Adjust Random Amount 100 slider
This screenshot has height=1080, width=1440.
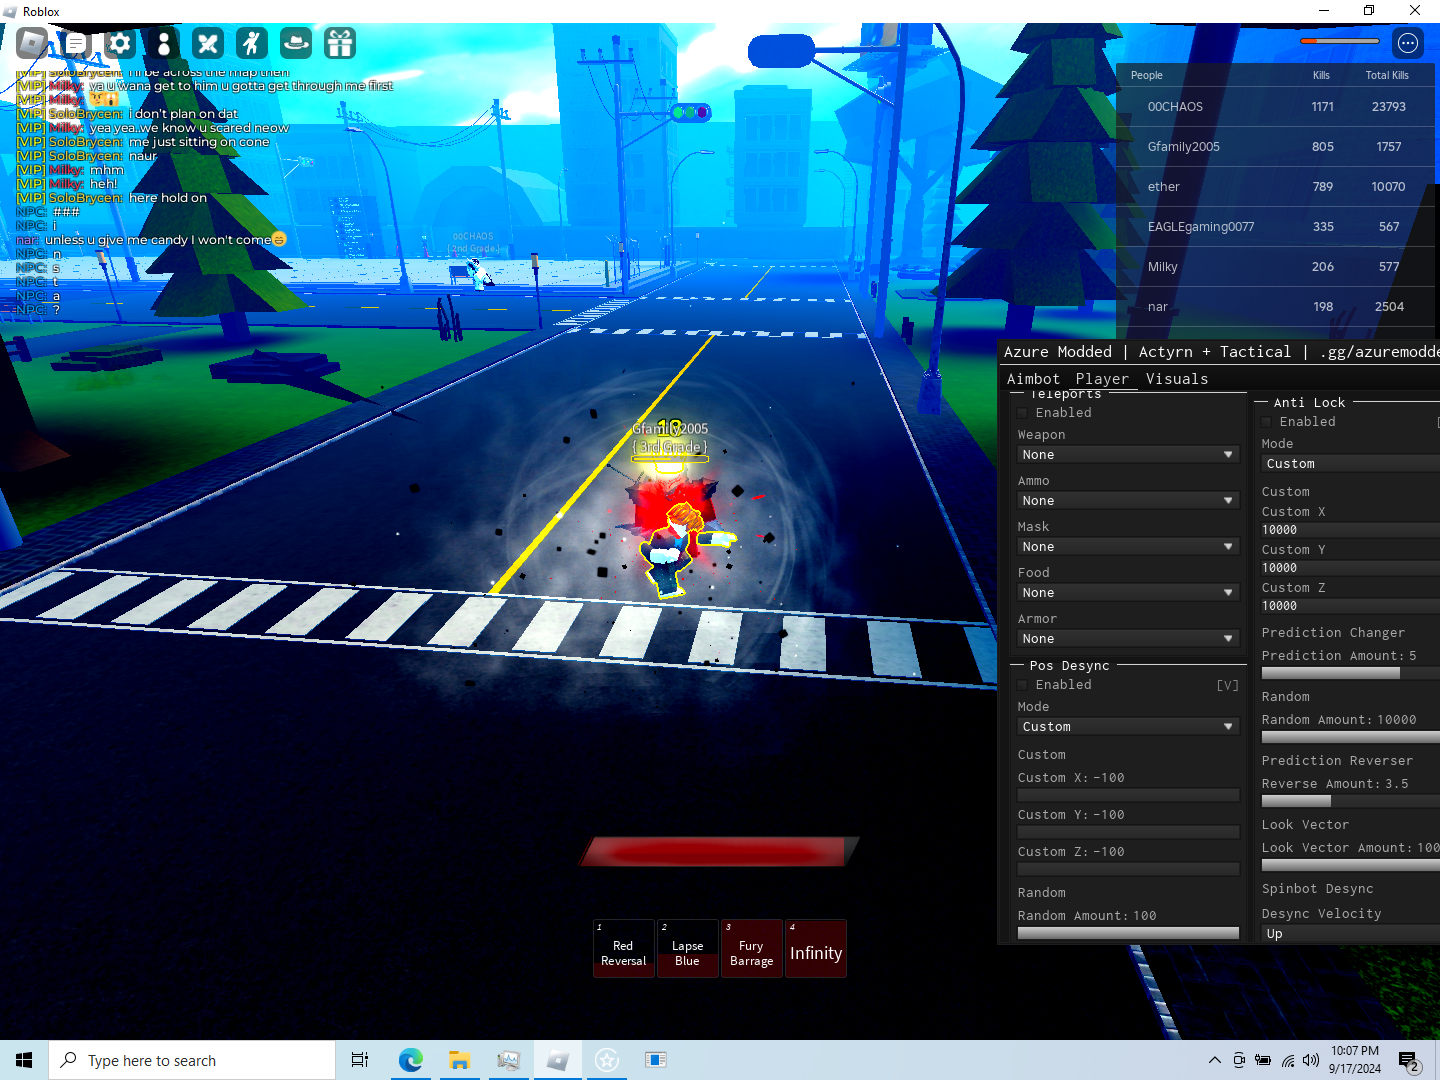[1128, 933]
